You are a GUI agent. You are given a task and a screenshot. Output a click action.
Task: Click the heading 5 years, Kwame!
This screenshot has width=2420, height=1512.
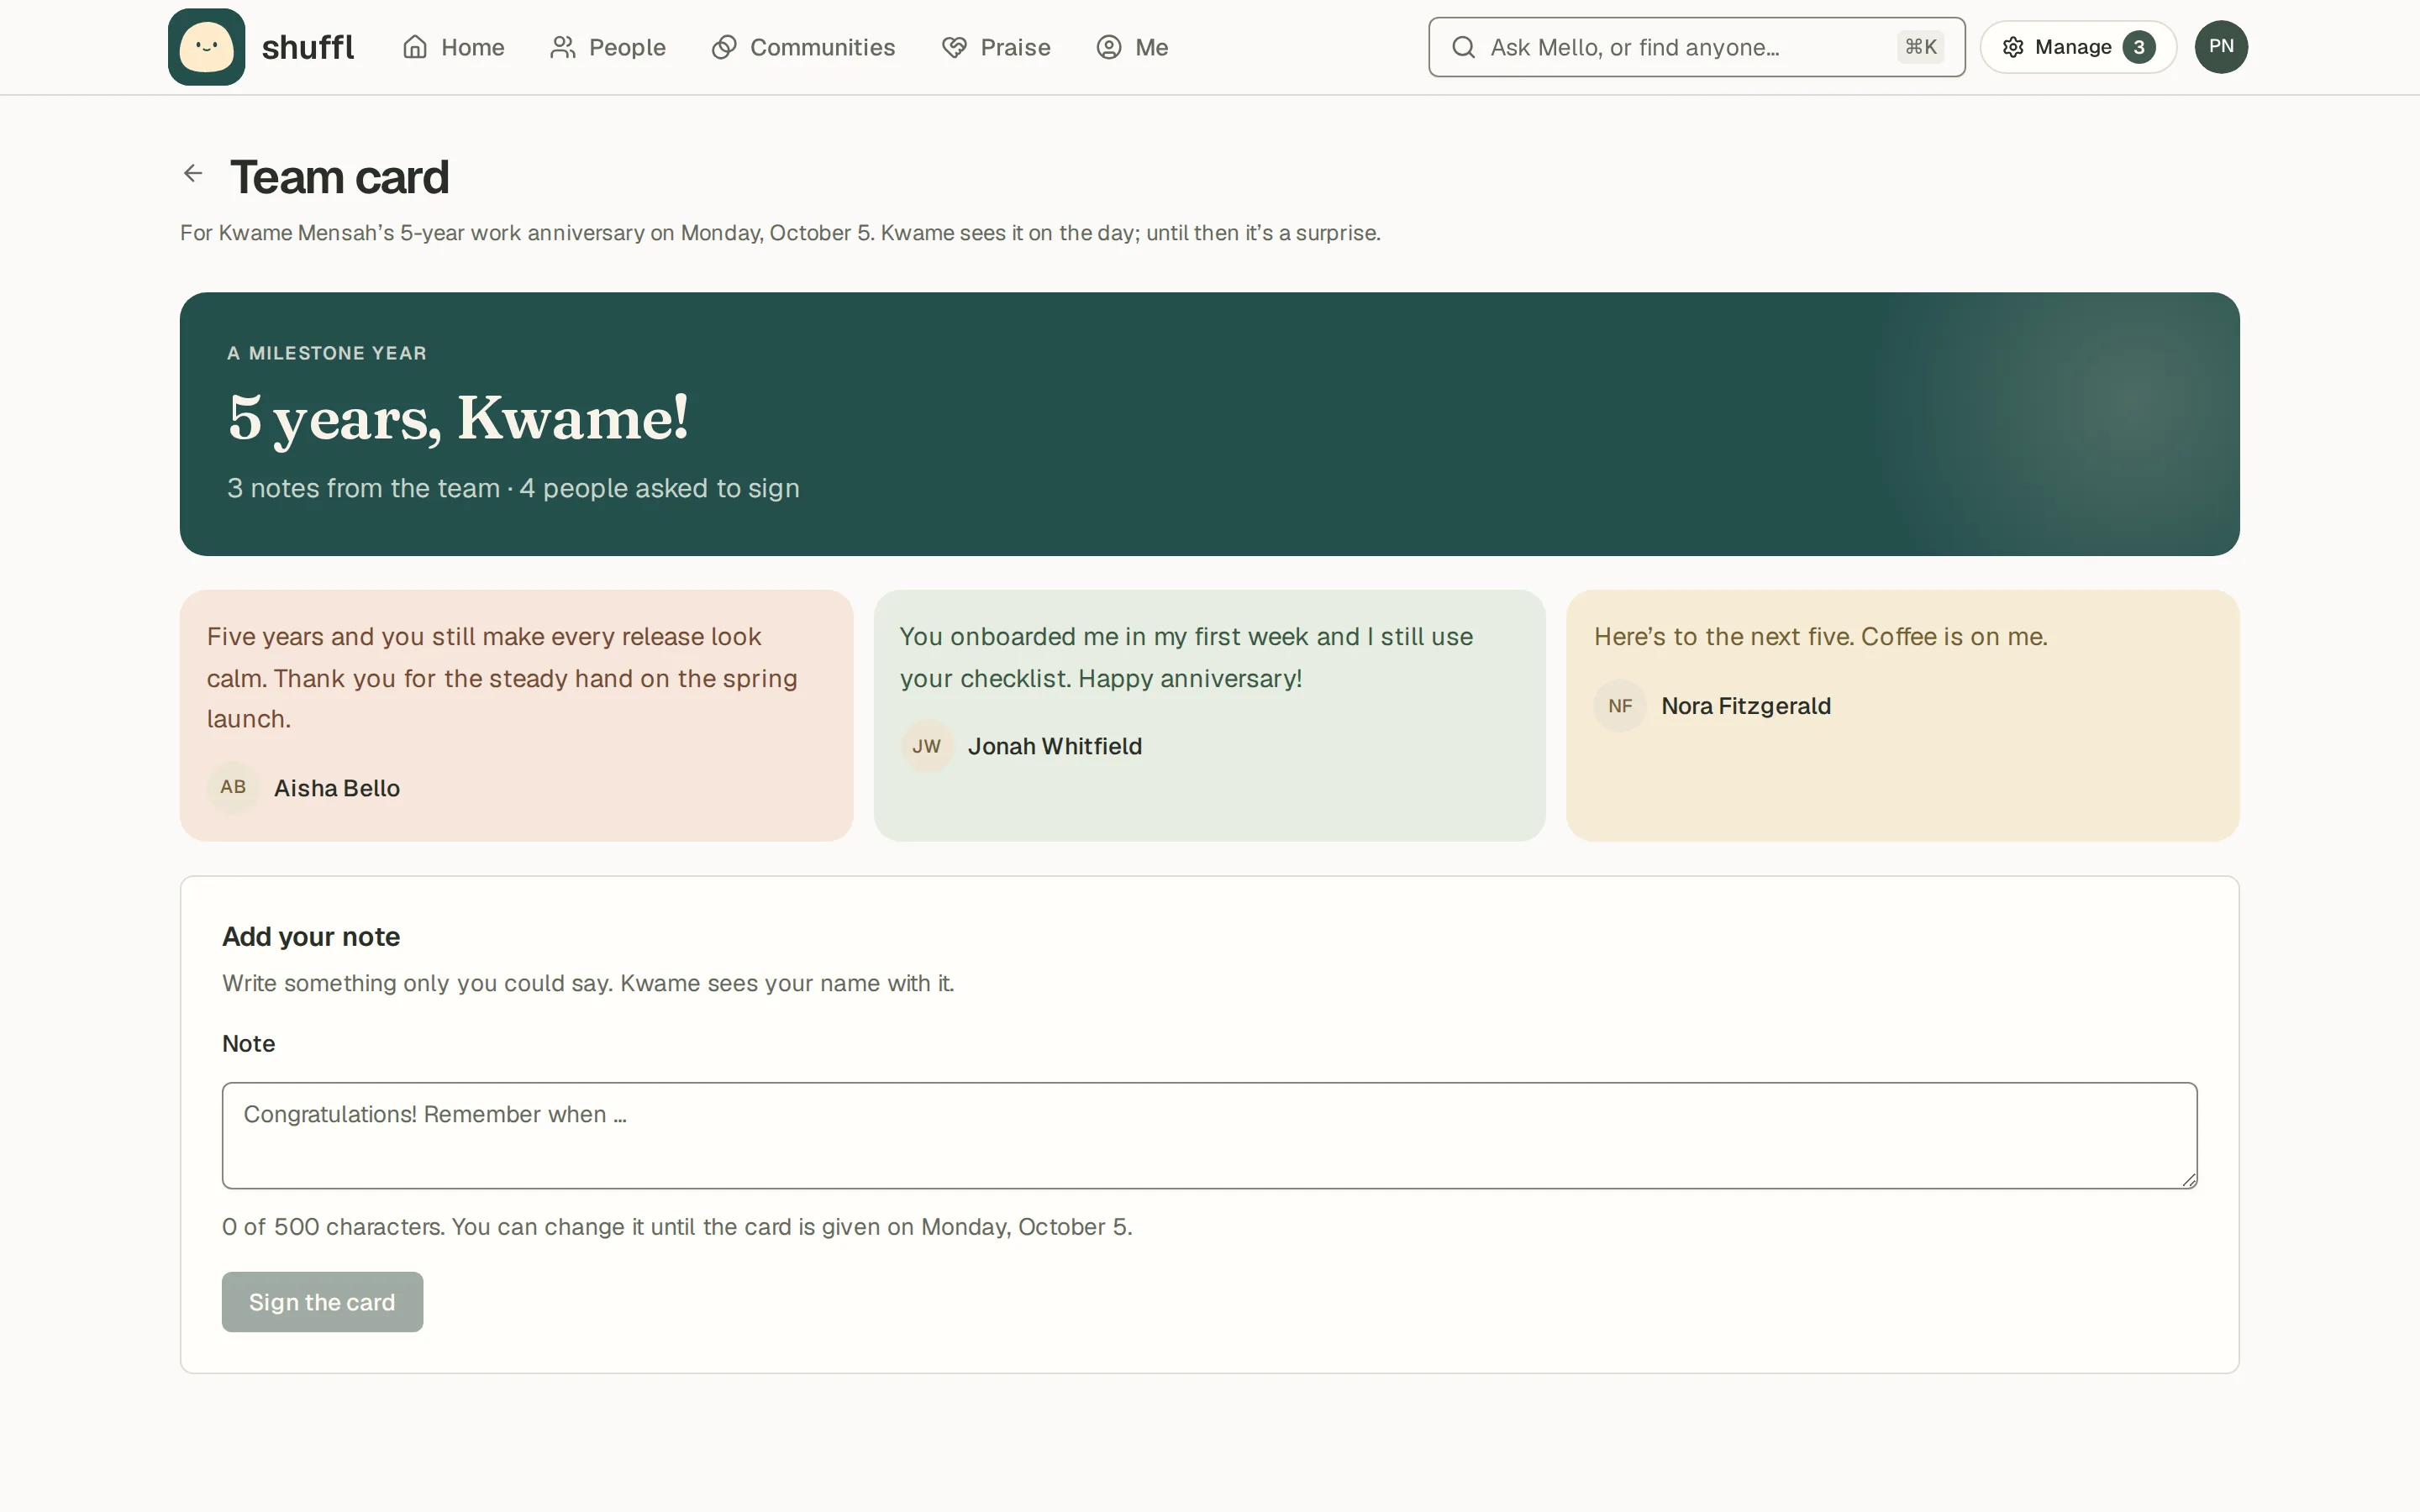pyautogui.click(x=458, y=417)
